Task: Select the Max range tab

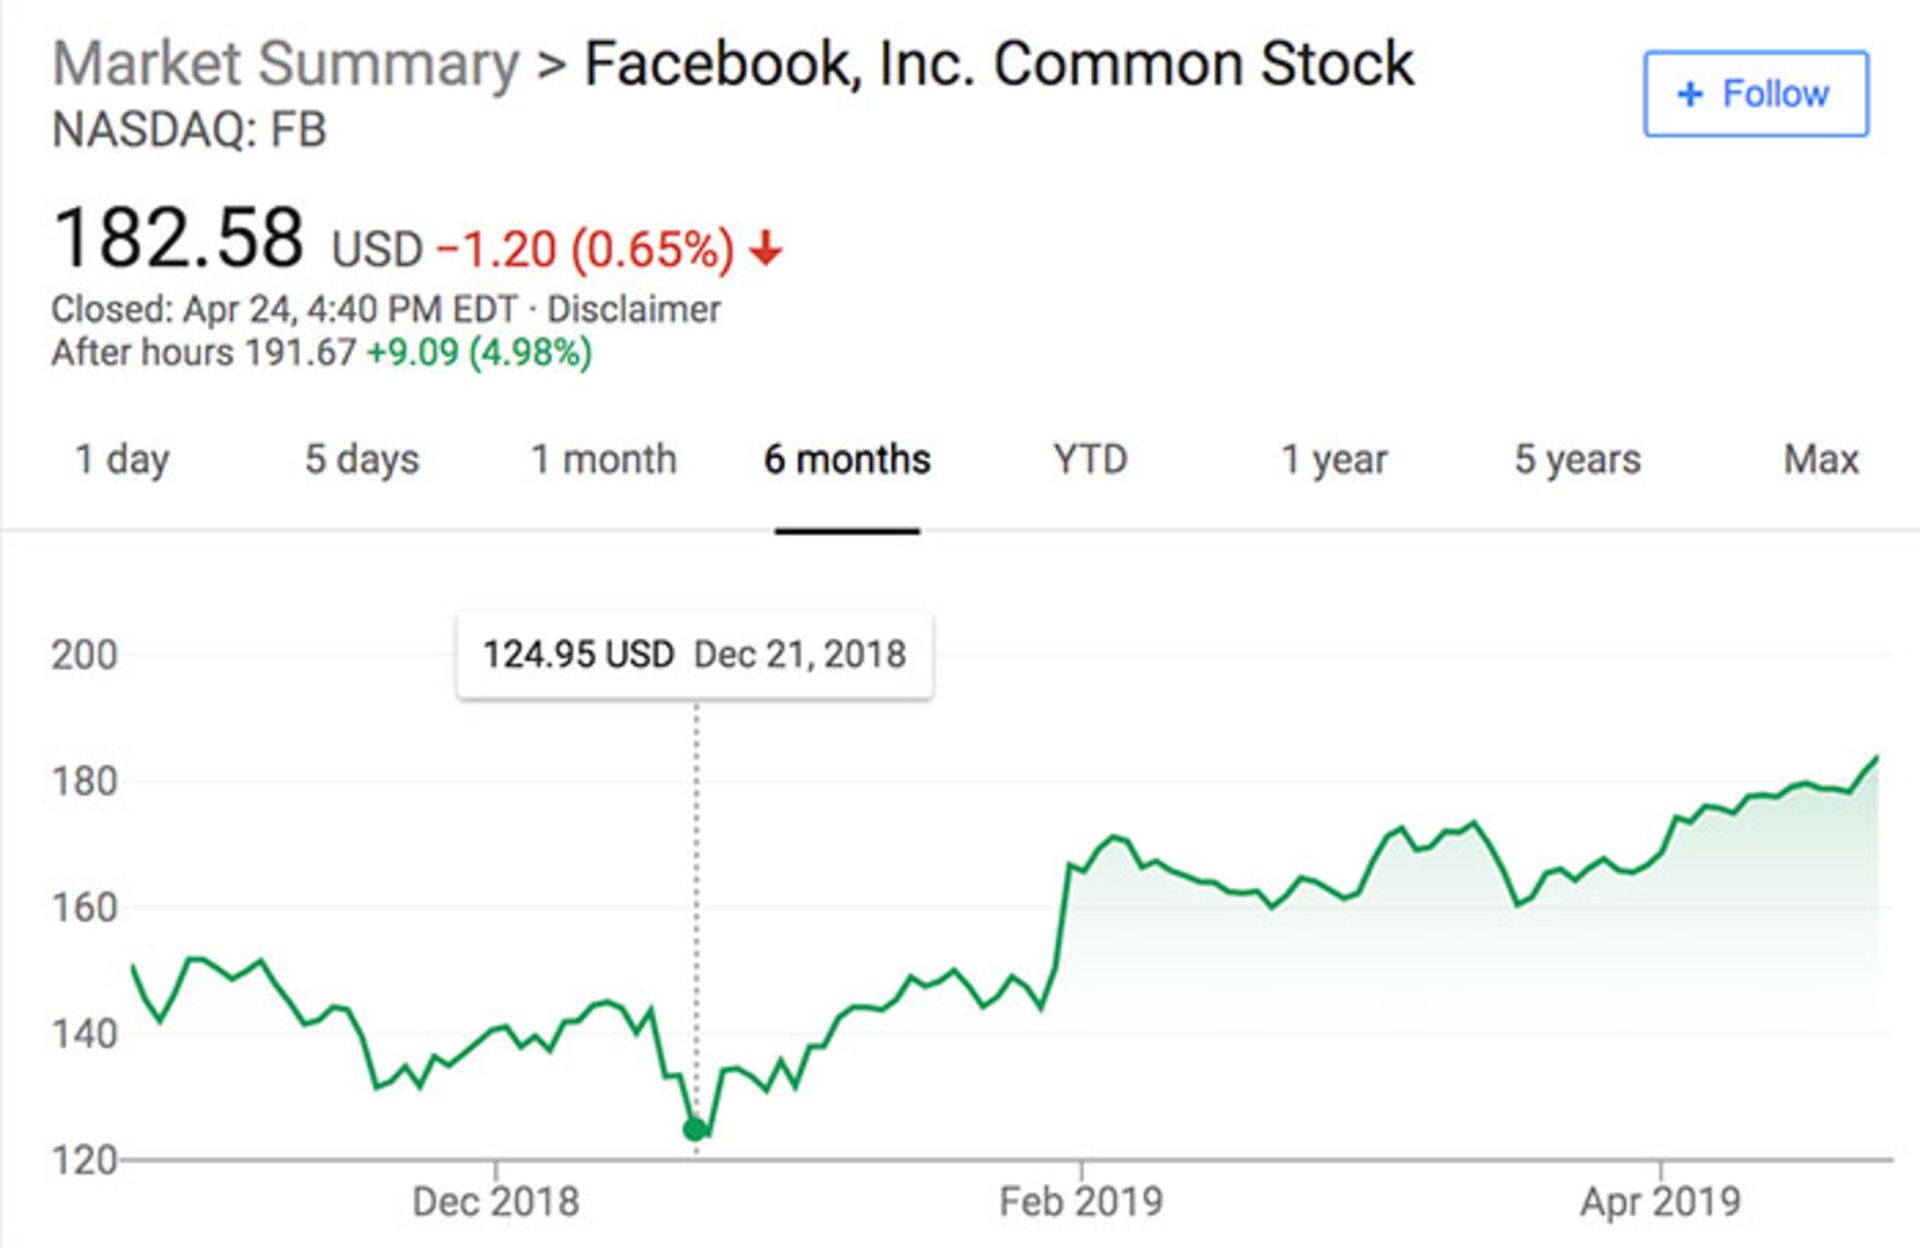Action: point(1821,460)
